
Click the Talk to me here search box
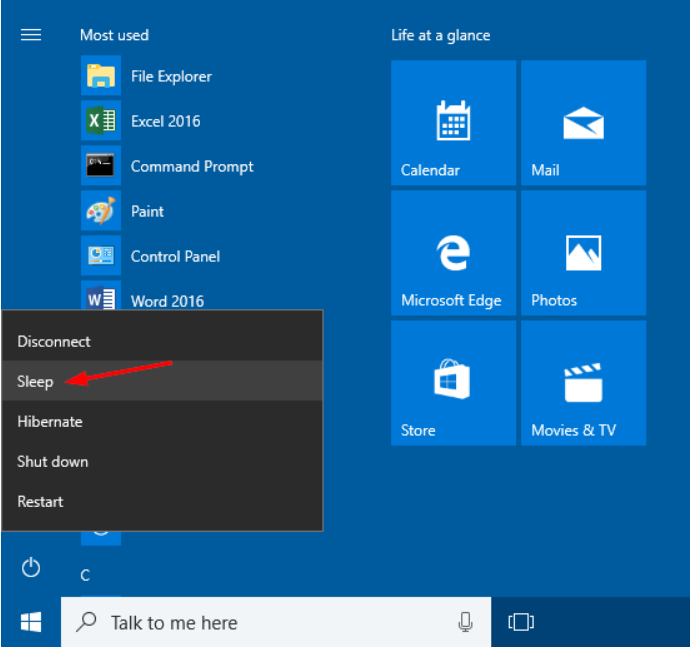pos(260,623)
